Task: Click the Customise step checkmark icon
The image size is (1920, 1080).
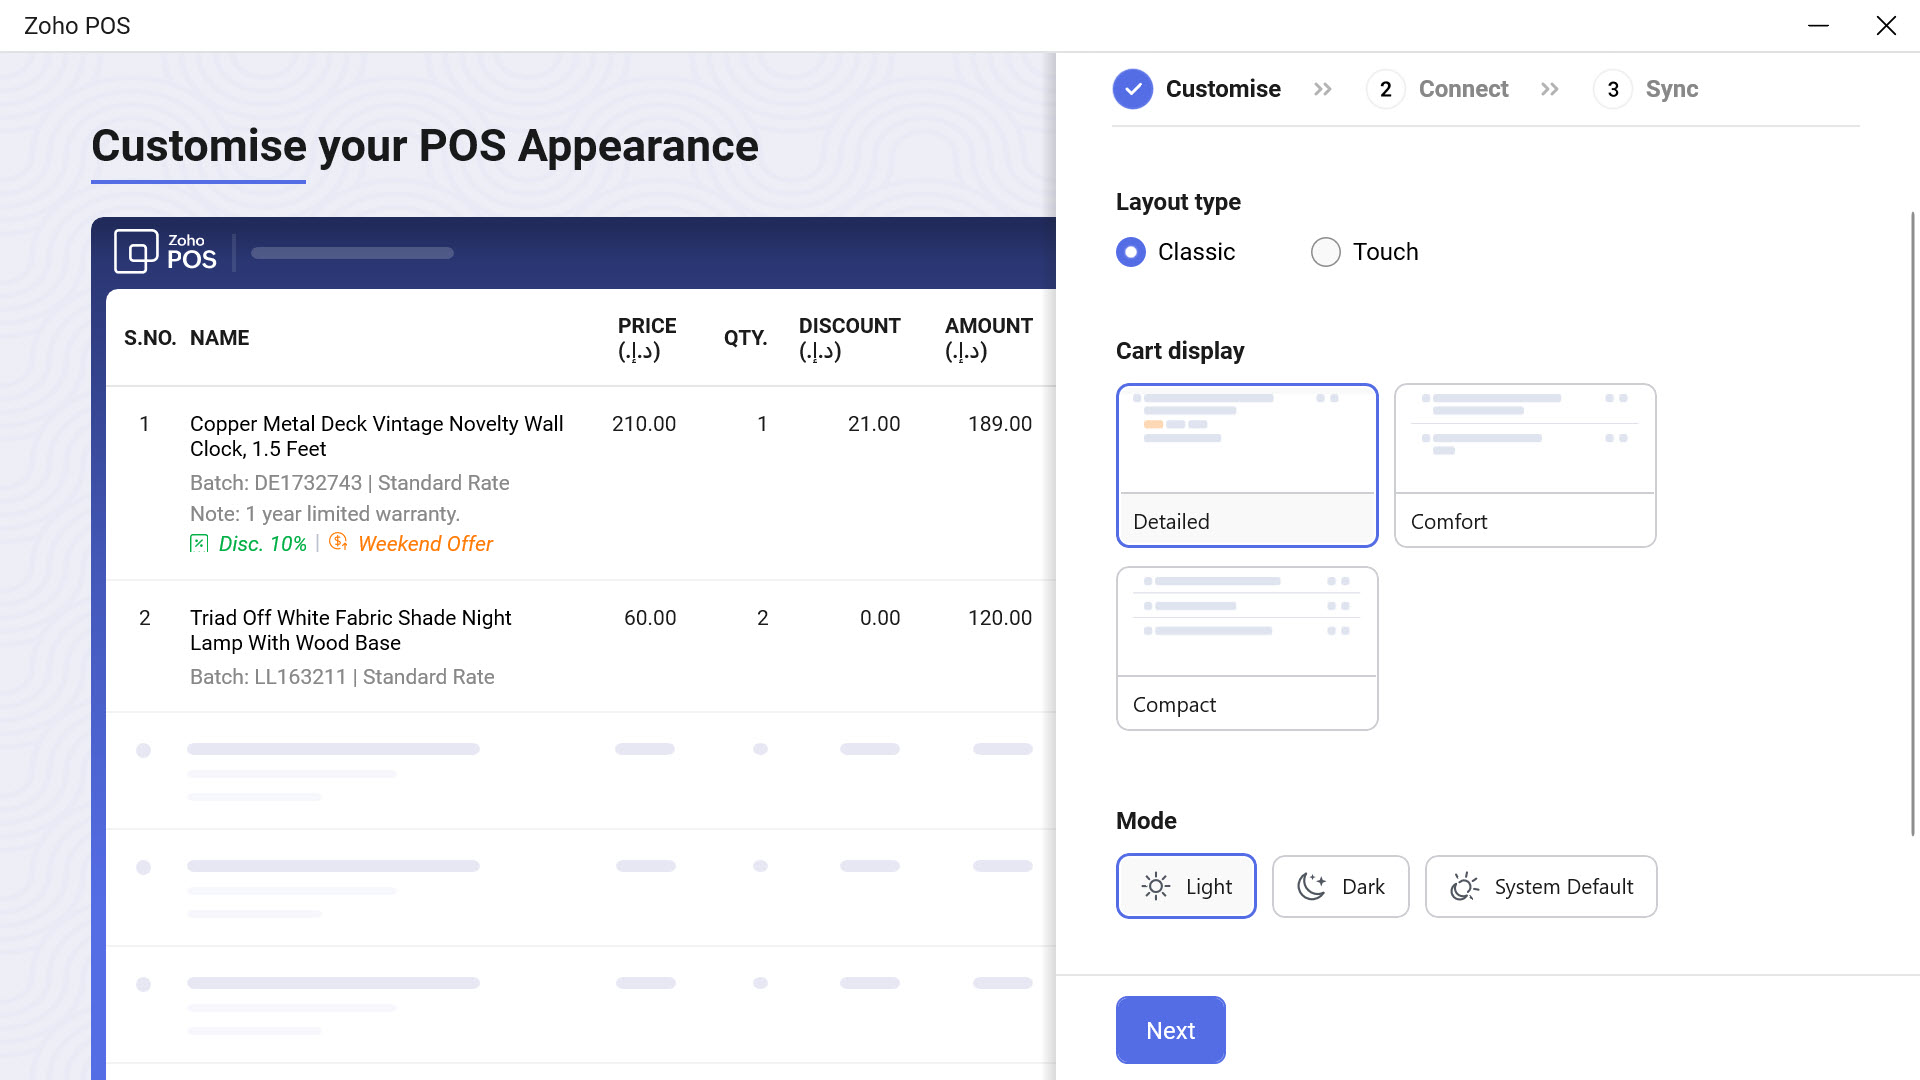Action: tap(1132, 89)
